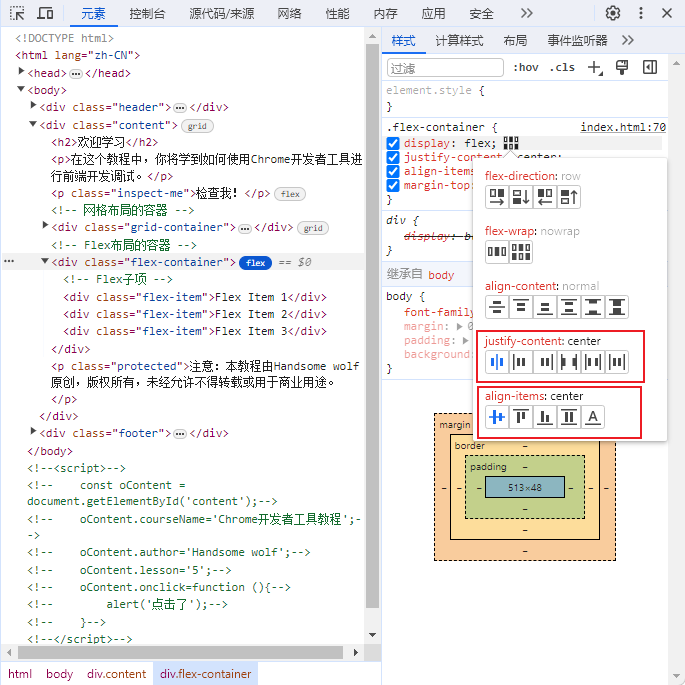Set flex-wrap to nowrap
This screenshot has width=685, height=685.
coord(497,252)
